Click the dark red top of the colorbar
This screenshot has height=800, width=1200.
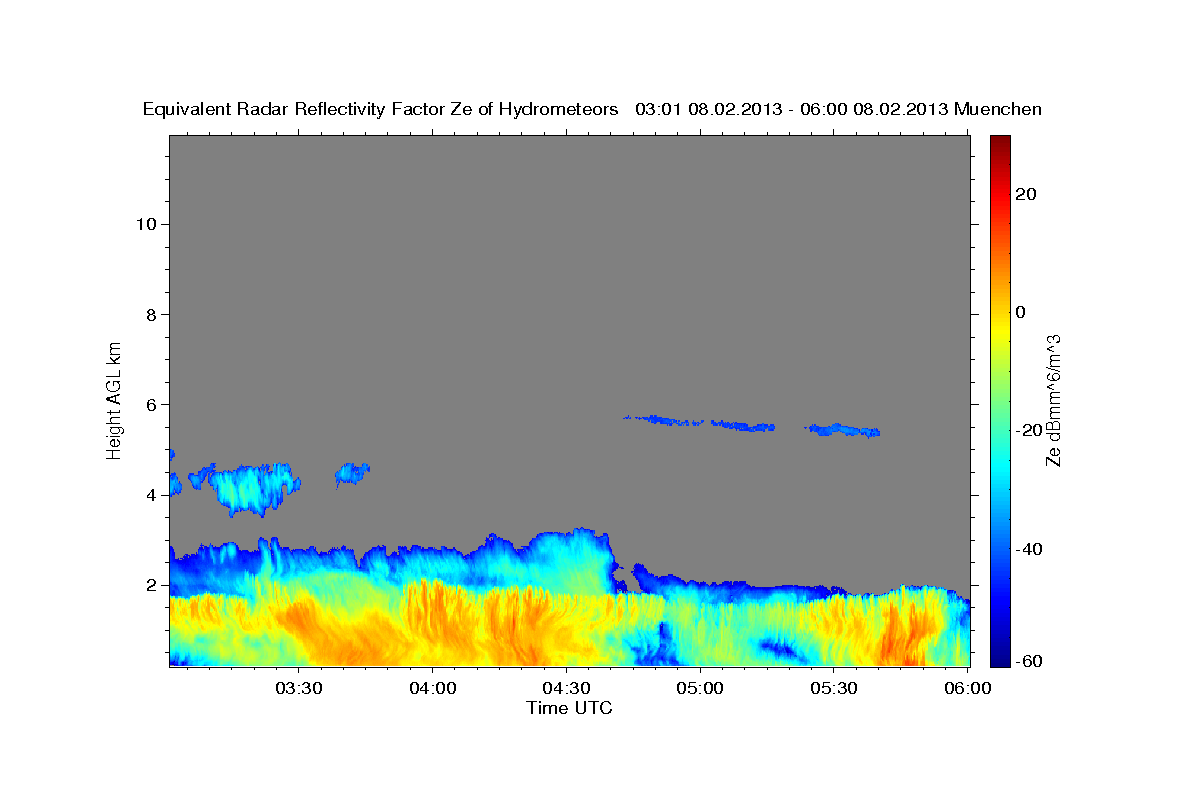point(1000,142)
